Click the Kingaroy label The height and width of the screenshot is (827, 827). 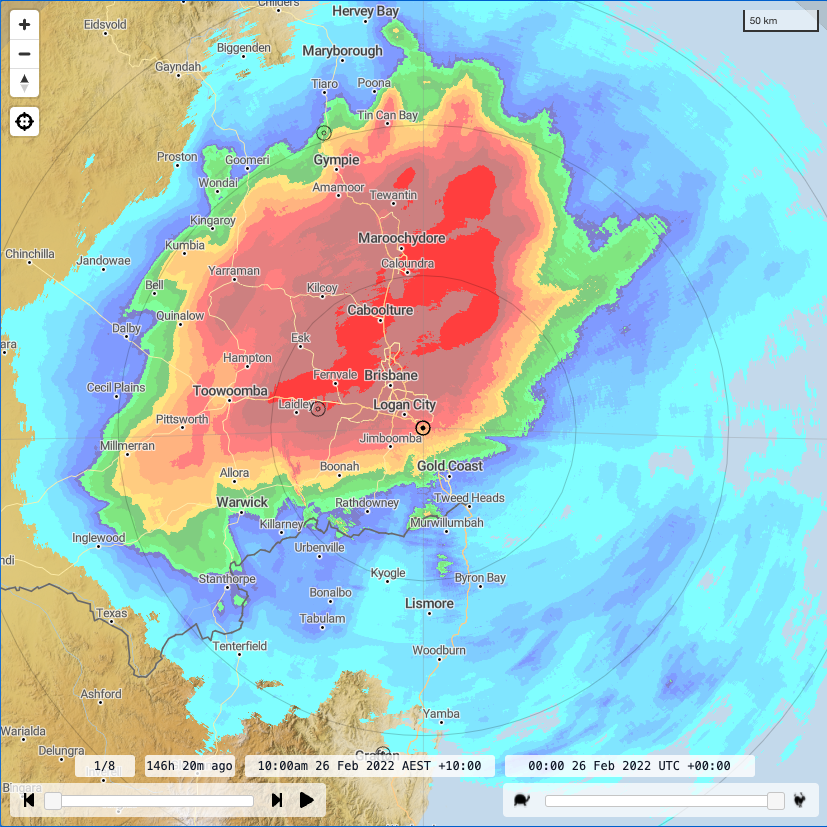click(213, 220)
